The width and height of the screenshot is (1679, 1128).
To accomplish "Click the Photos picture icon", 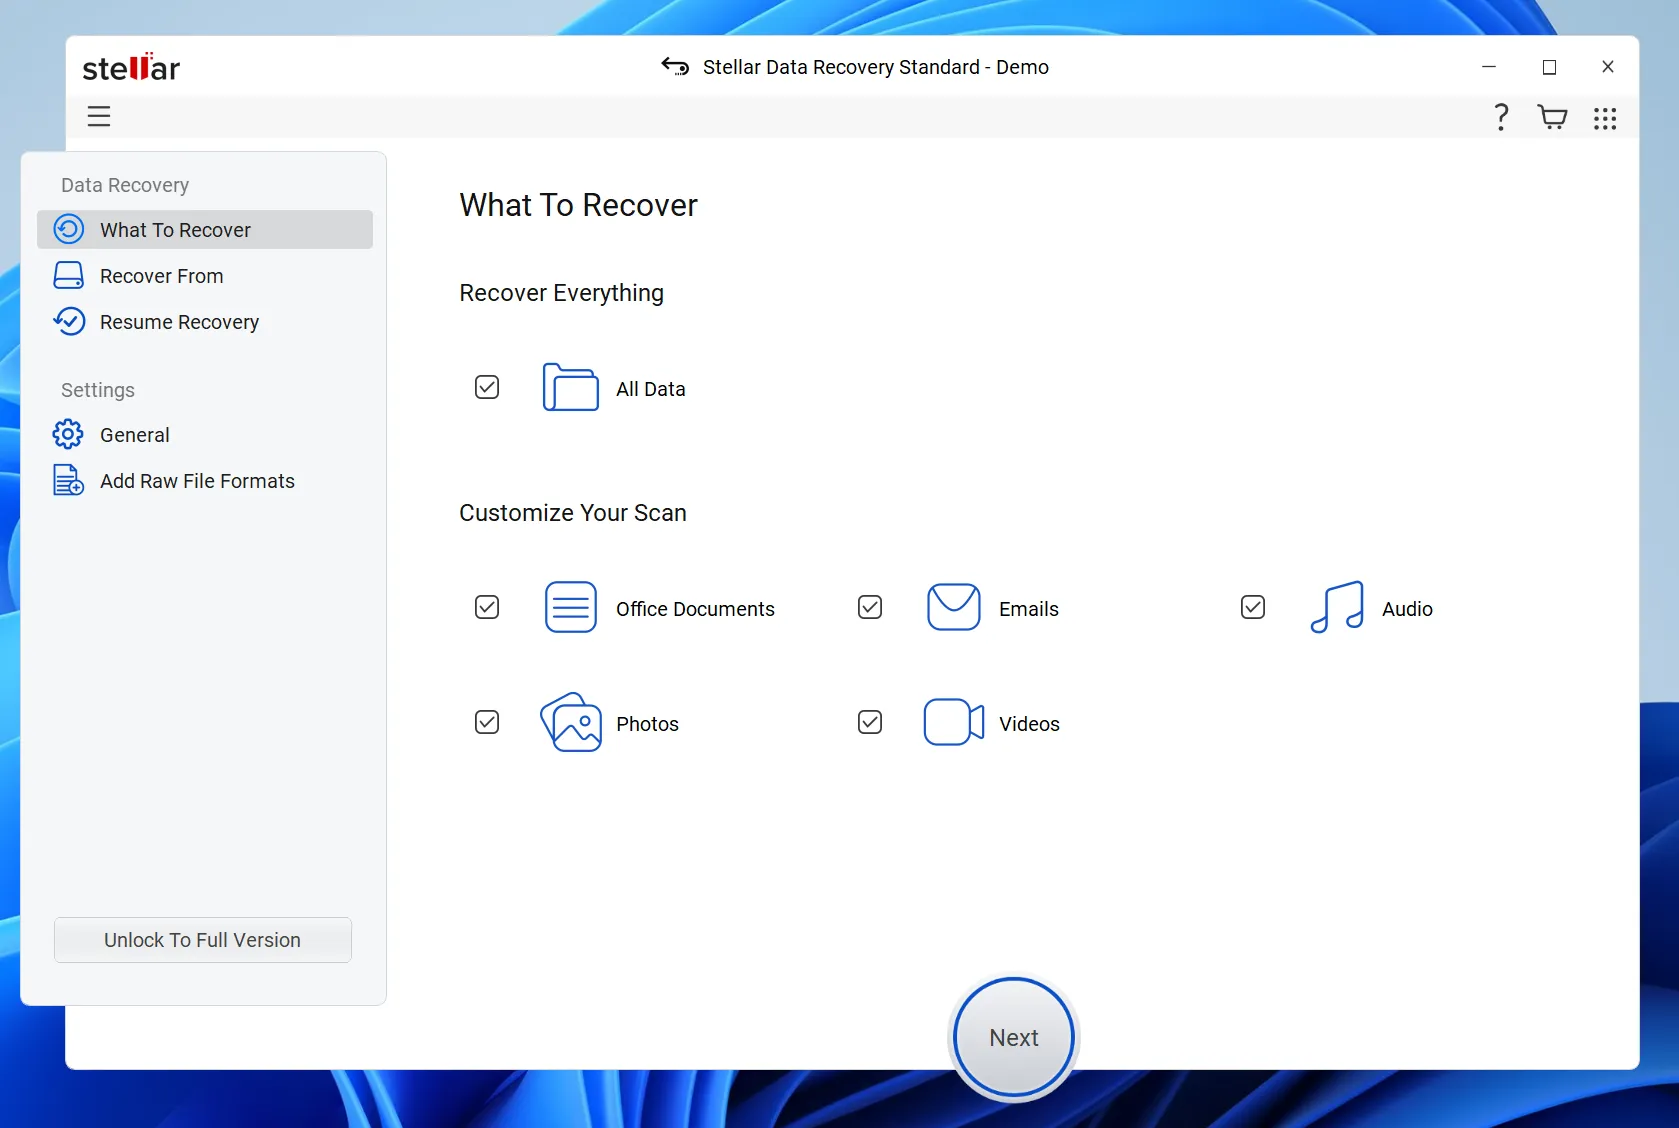I will [x=571, y=722].
